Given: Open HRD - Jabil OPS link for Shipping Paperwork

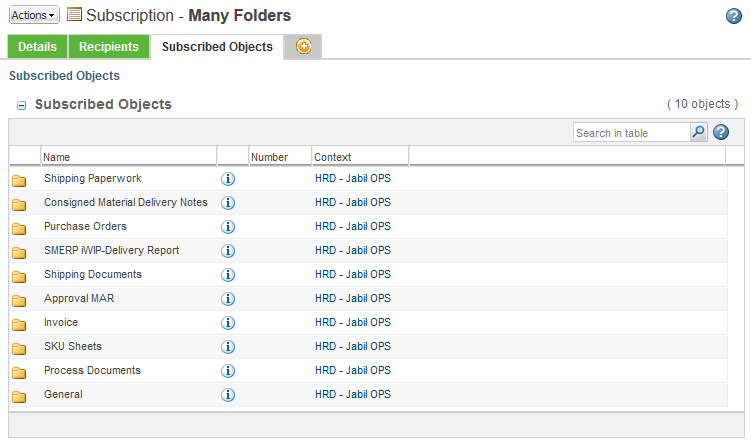Looking at the screenshot, I should (353, 178).
